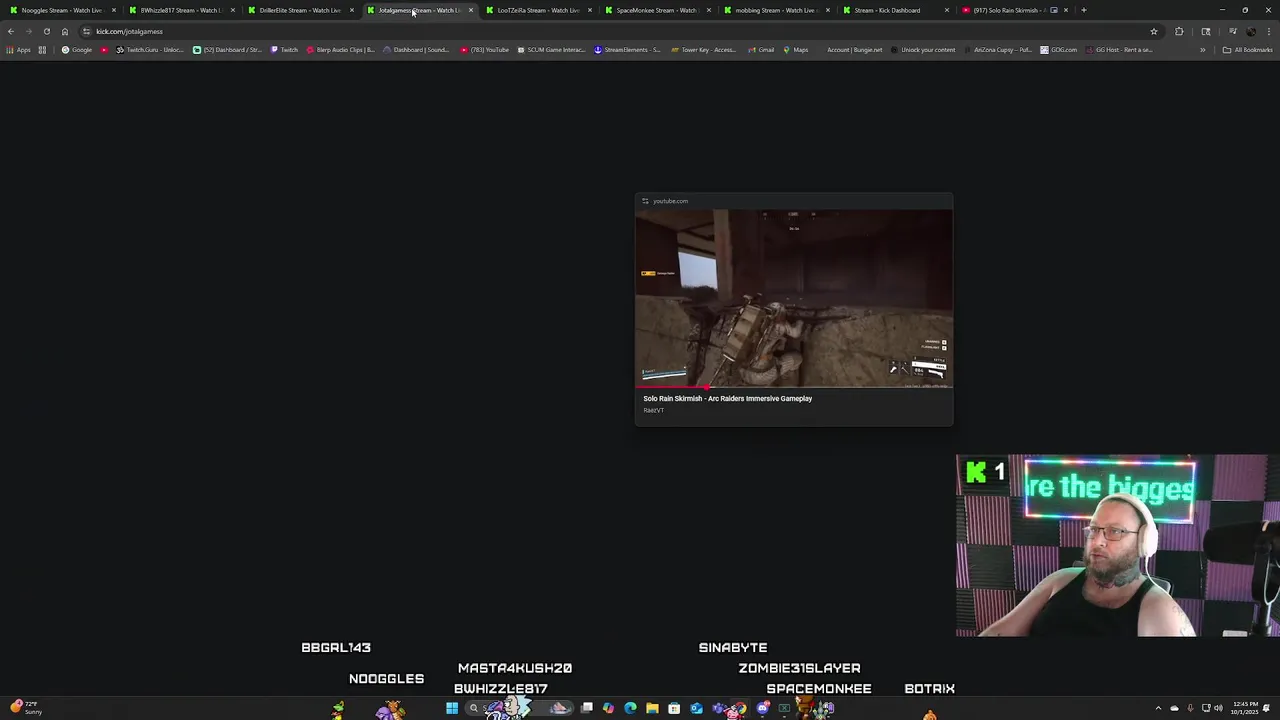Open File Explorer from the taskbar

click(x=652, y=709)
